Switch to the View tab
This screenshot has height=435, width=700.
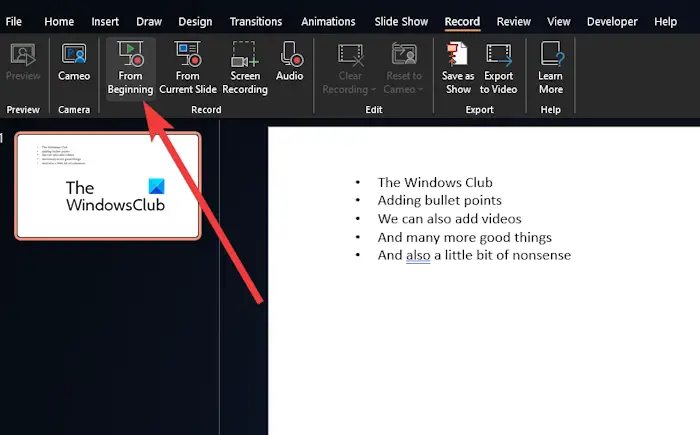point(558,21)
